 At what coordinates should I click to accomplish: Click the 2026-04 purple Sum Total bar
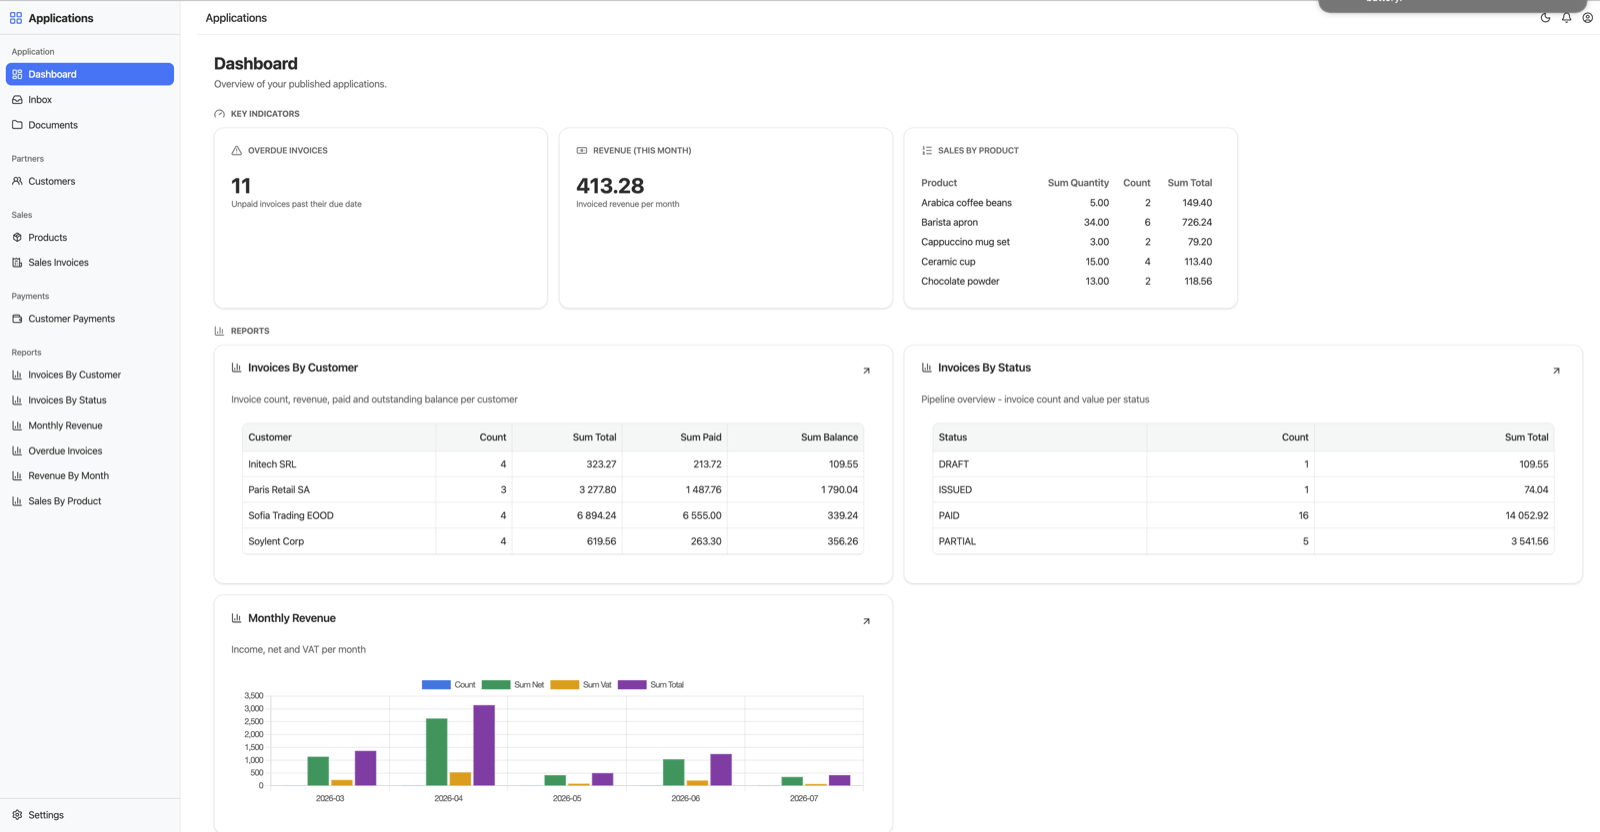pyautogui.click(x=484, y=745)
